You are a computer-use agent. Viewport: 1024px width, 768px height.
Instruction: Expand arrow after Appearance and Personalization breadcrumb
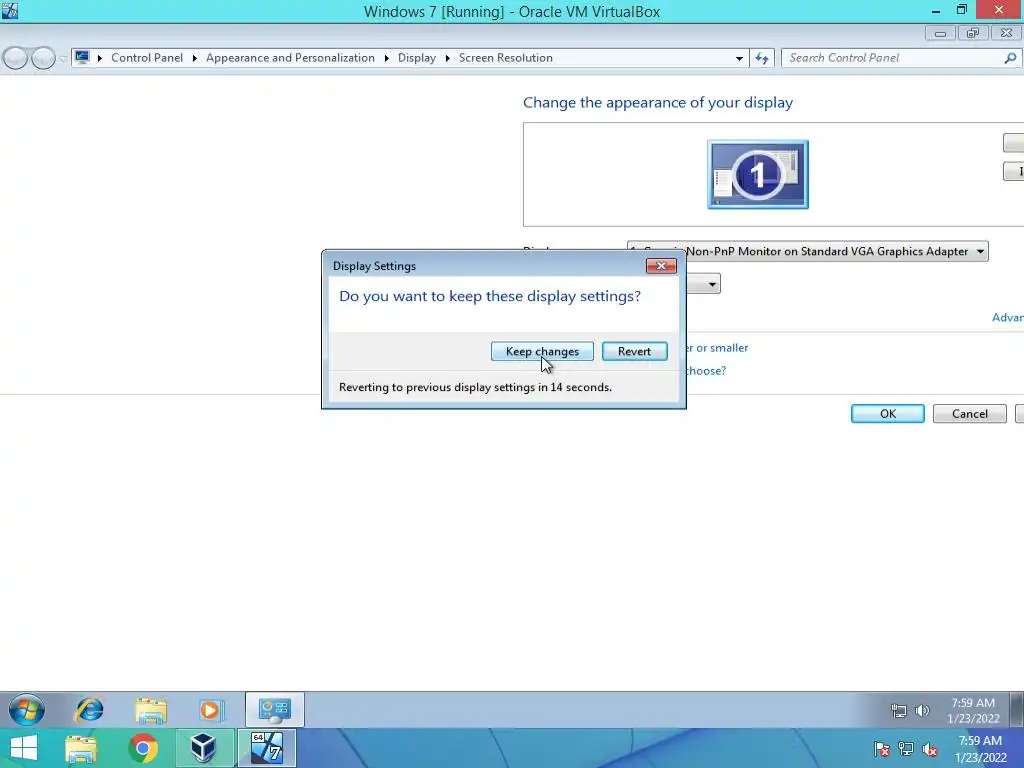coord(386,58)
